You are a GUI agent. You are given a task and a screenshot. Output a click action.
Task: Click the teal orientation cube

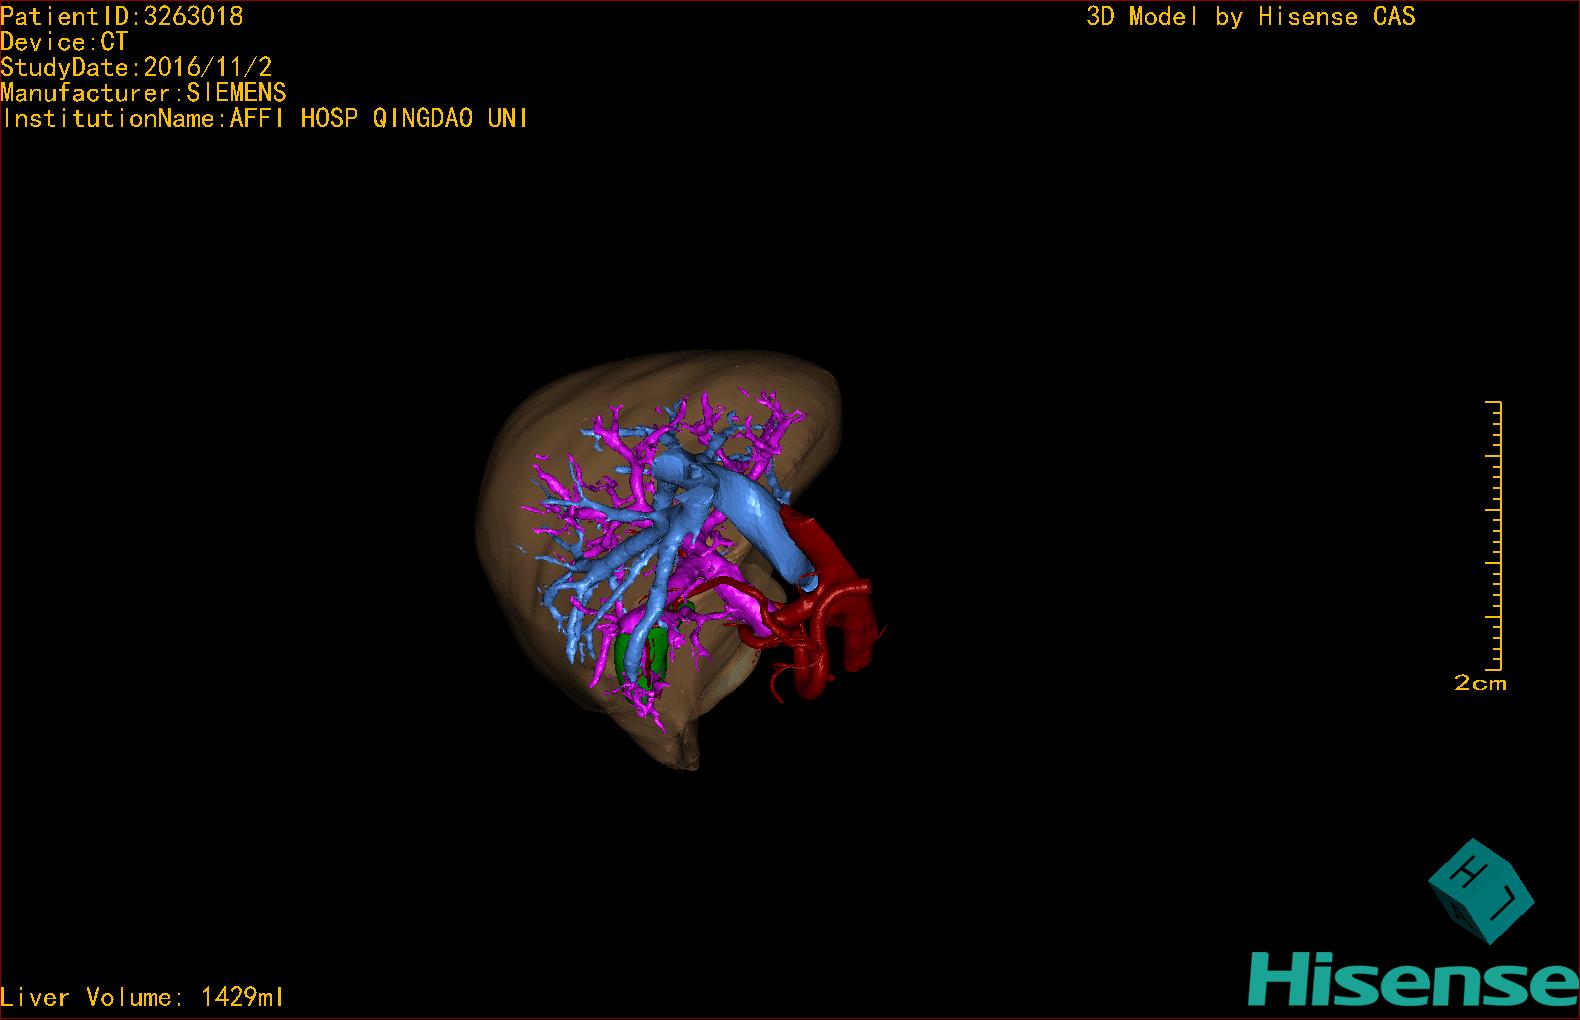click(1480, 890)
